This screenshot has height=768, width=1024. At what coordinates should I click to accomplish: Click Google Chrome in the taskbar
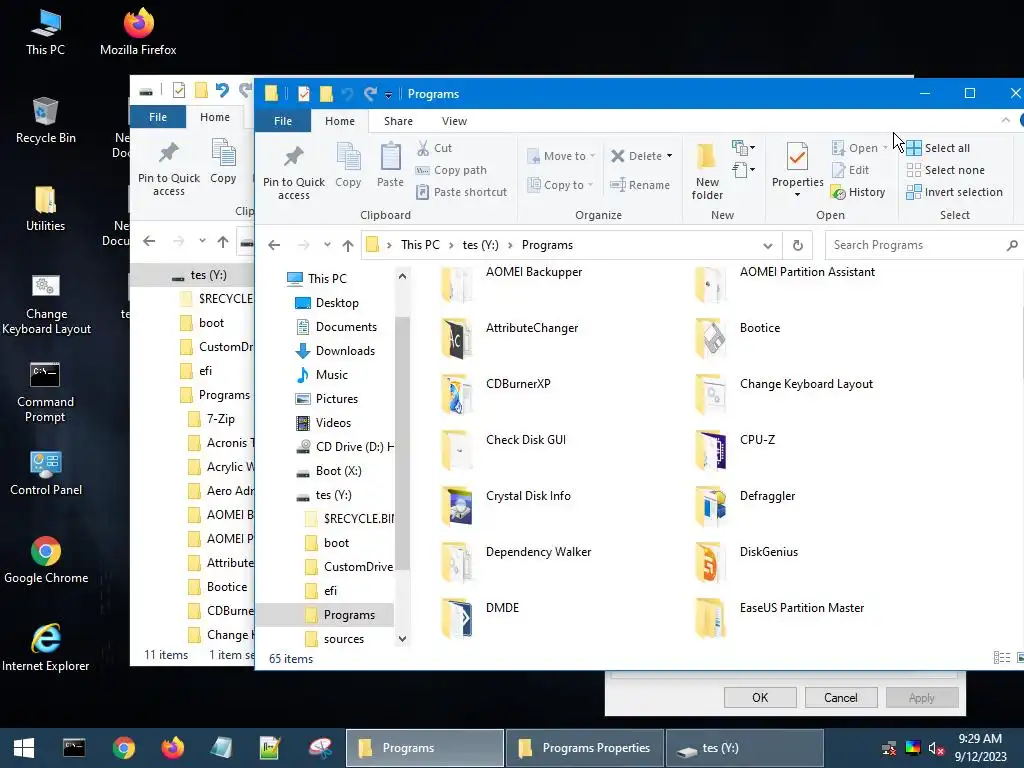(123, 748)
